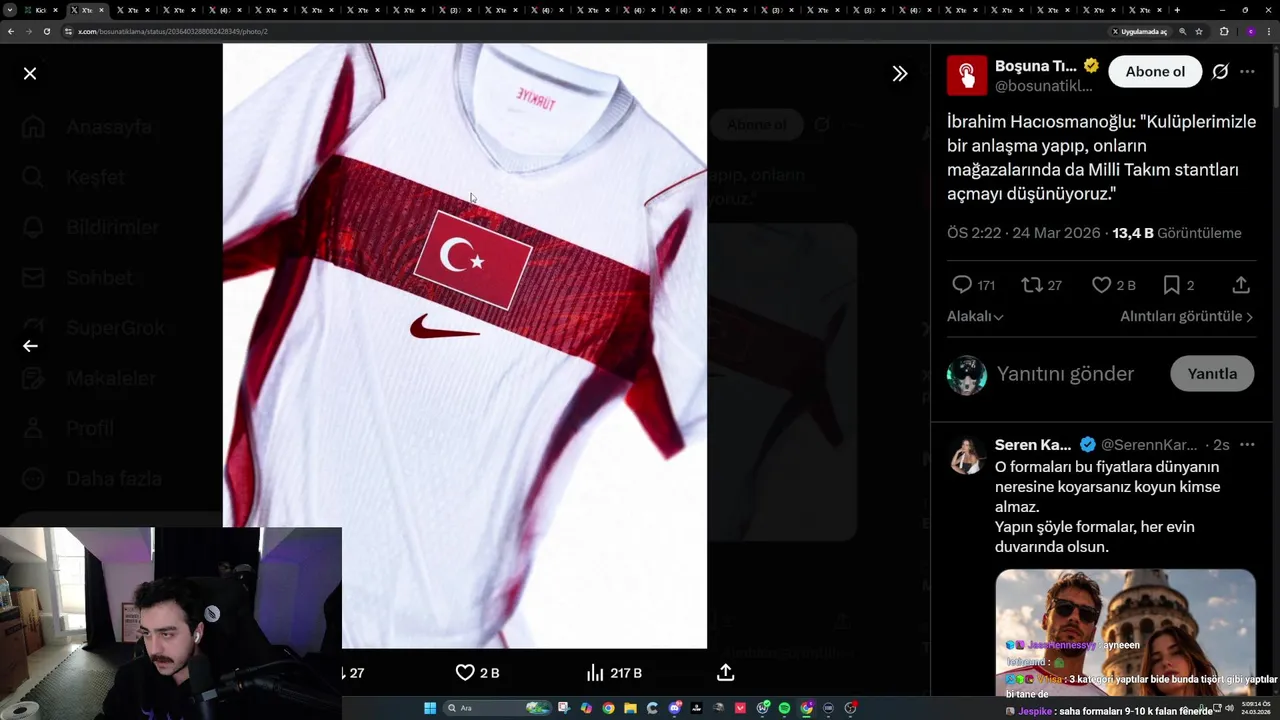The height and width of the screenshot is (720, 1280).
Task: Click address bar URL
Action: pos(173,31)
